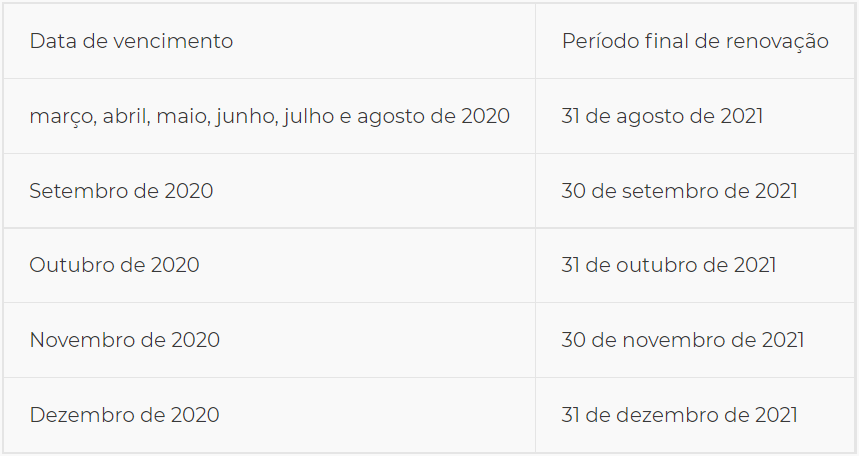The image size is (859, 456).
Task: Click the word 'Data' in the header
Action: (x=50, y=41)
